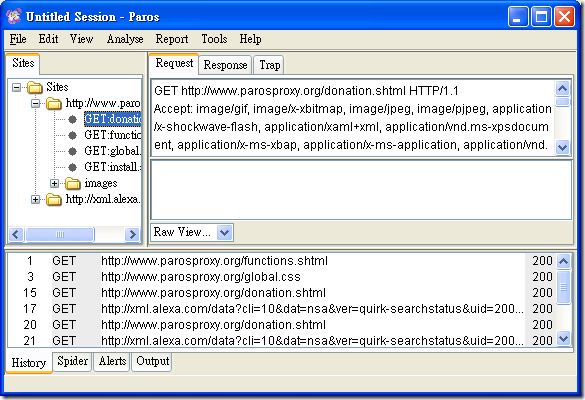Click the empty request body text area
The height and width of the screenshot is (400, 585).
point(361,190)
